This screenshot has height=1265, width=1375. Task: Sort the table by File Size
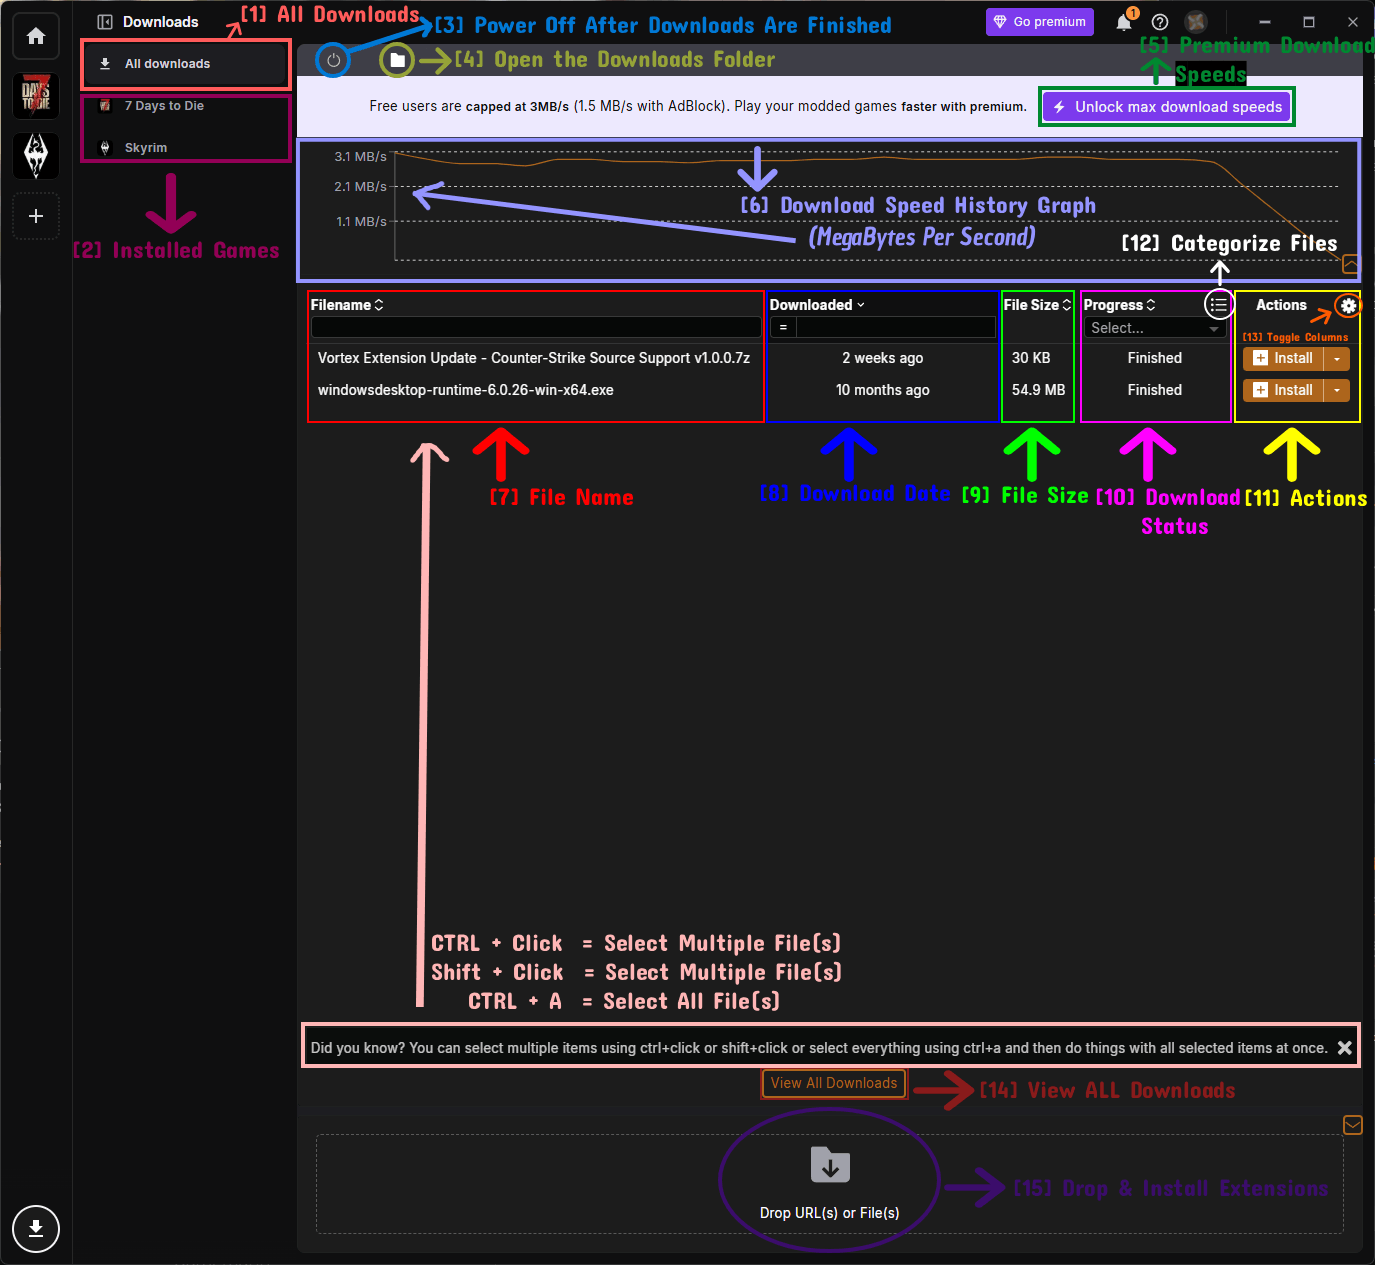1037,305
